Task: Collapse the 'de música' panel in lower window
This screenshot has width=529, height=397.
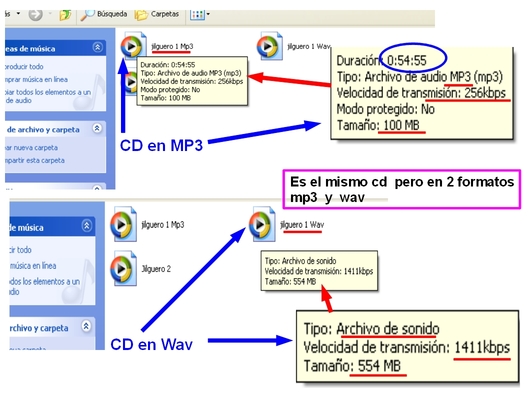Action: [x=87, y=225]
